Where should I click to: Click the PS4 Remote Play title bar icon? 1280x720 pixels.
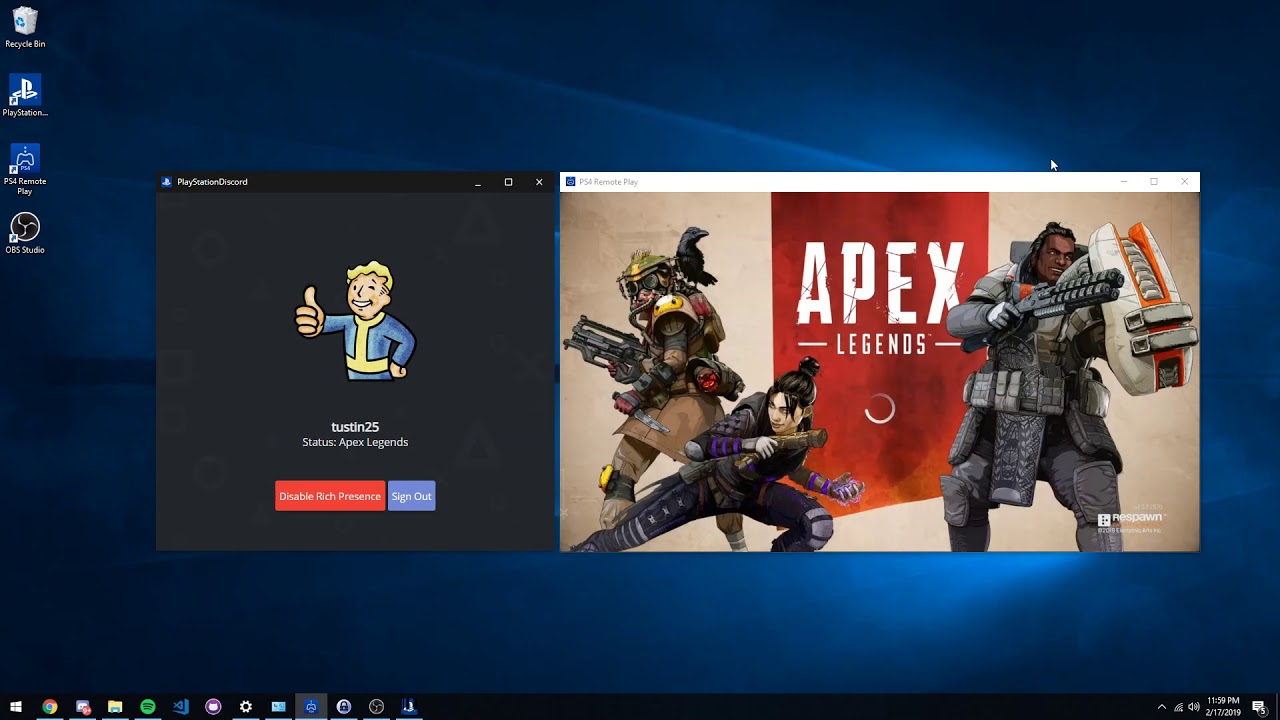(570, 182)
